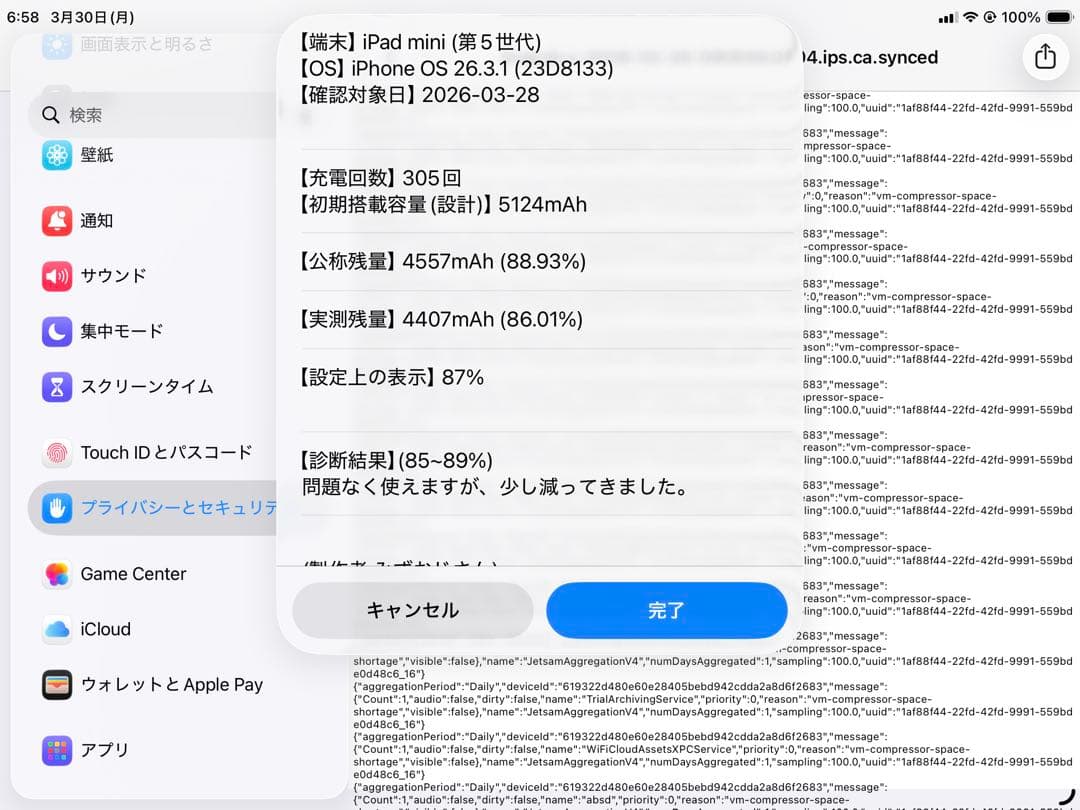The image size is (1080, 810).
Task: Open the 壁紙 flower icon
Action: coord(56,155)
